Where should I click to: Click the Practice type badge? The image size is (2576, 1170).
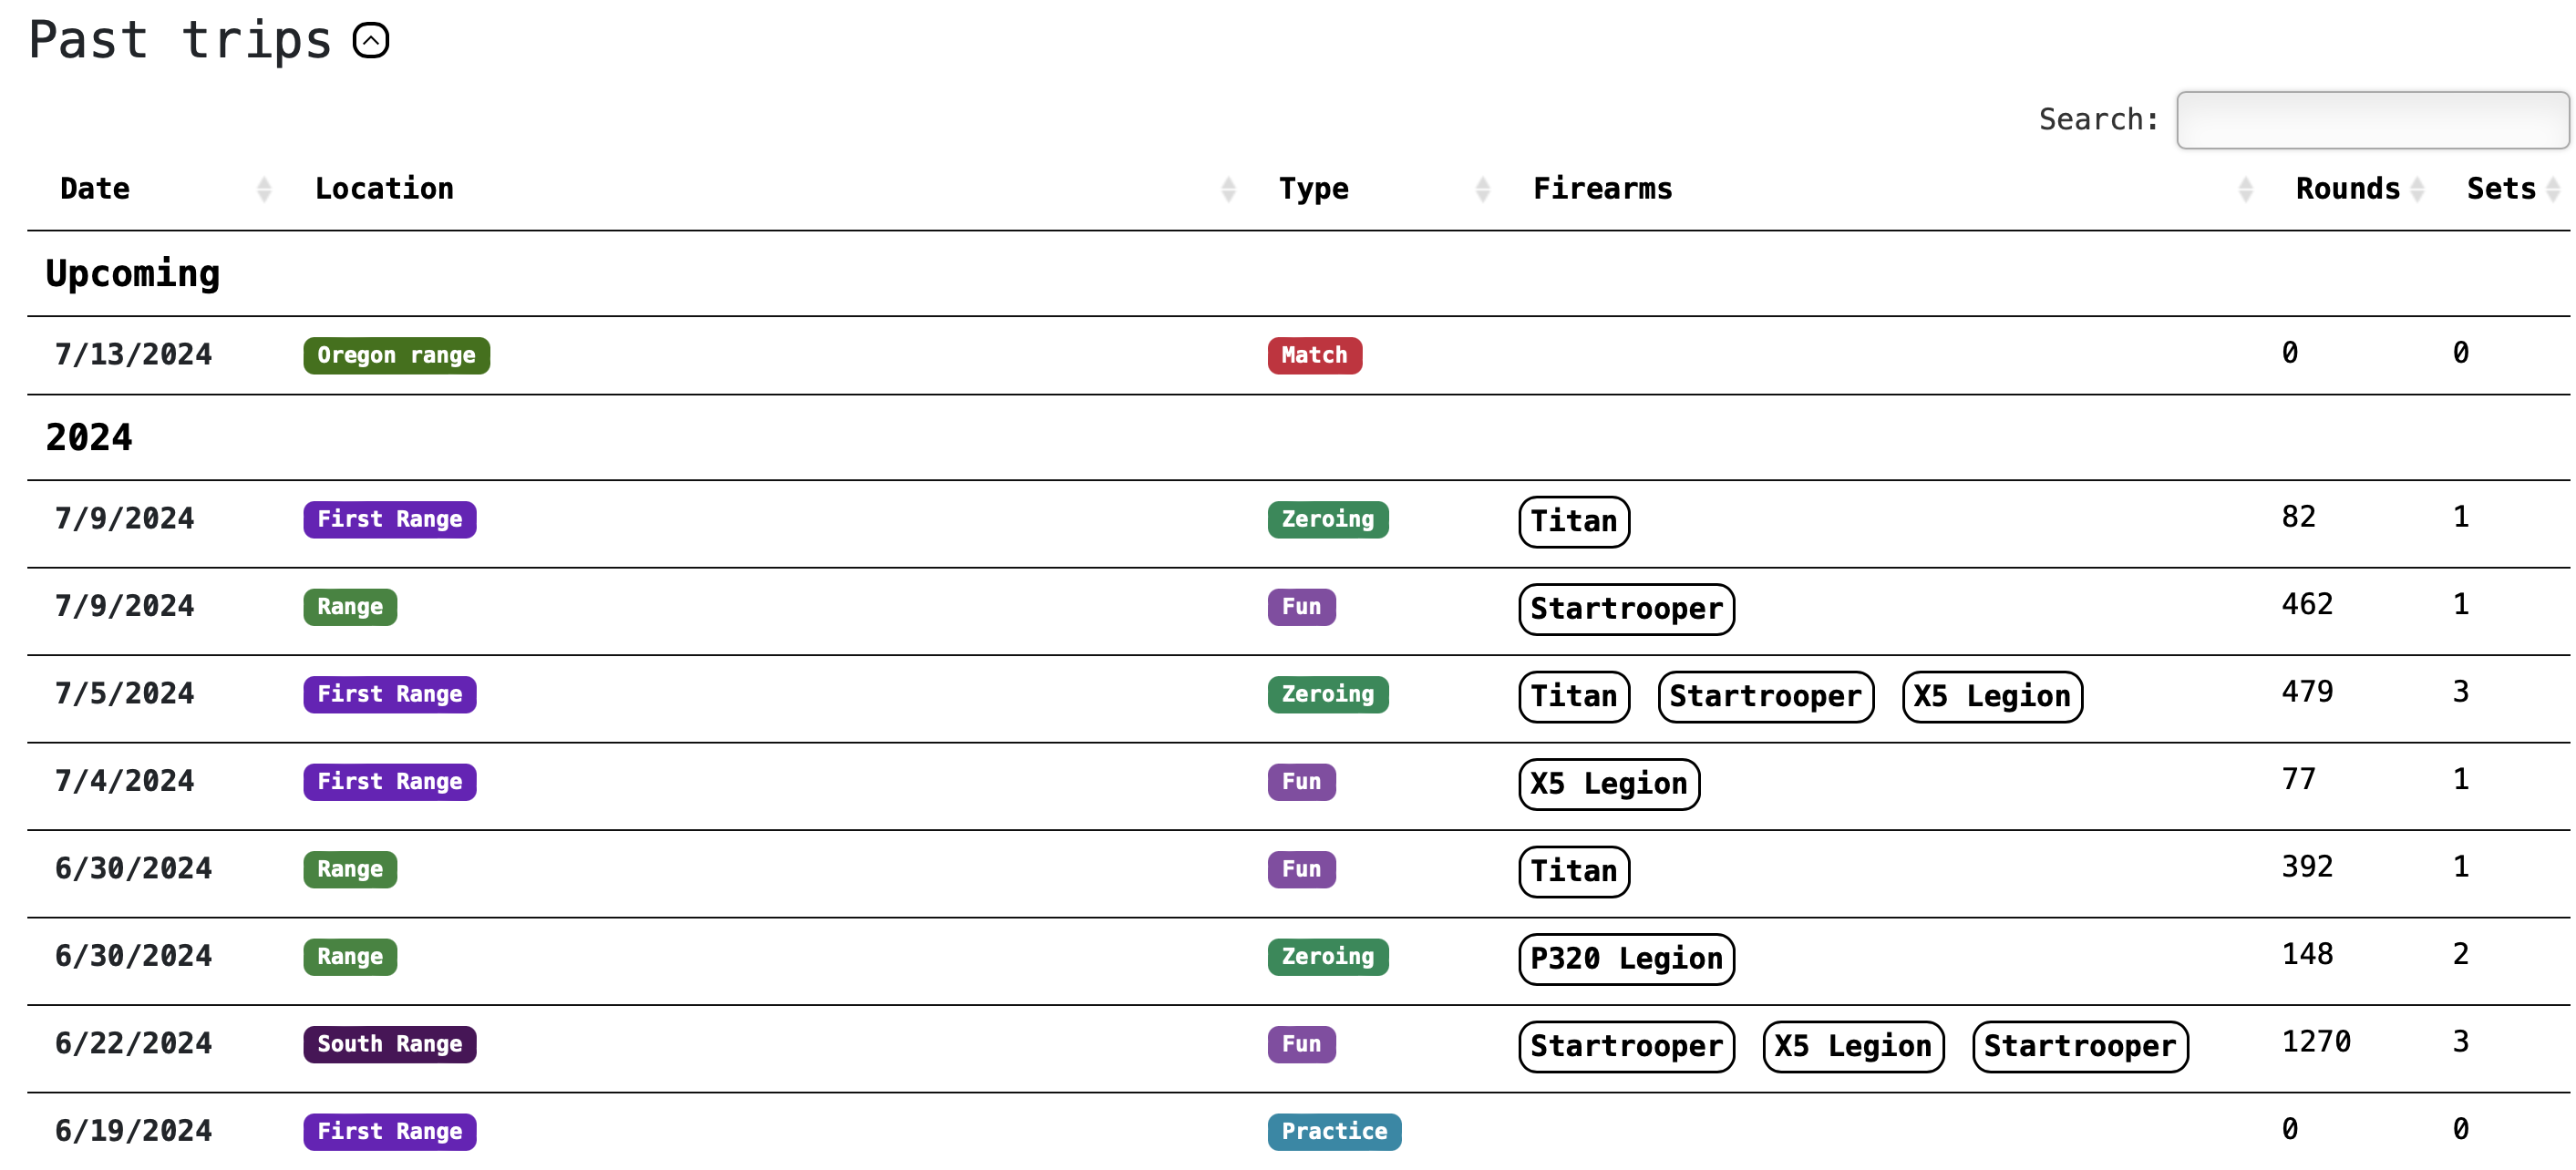(1334, 1131)
